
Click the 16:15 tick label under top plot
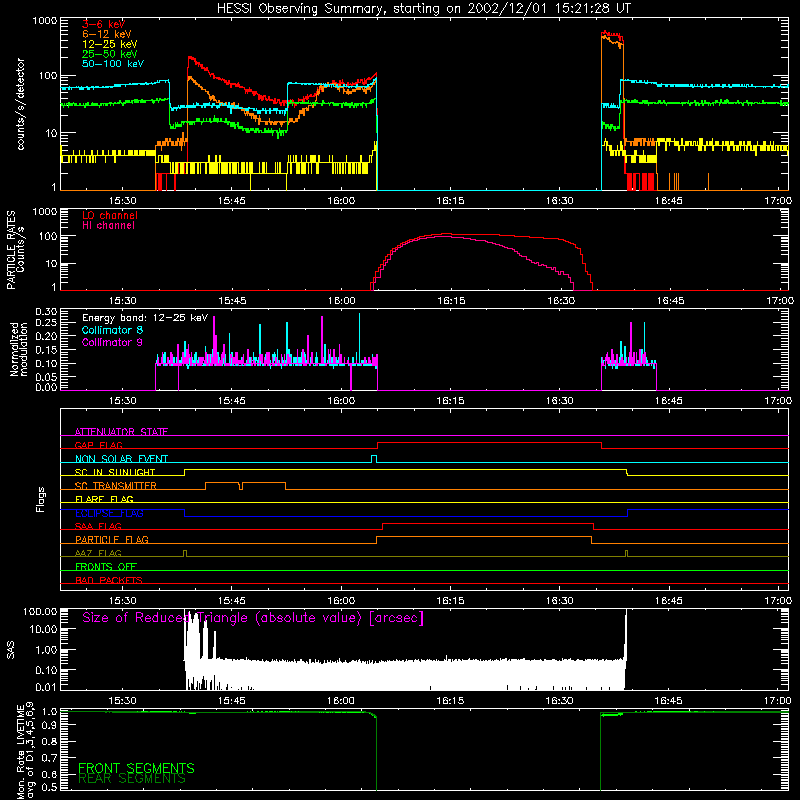(450, 201)
